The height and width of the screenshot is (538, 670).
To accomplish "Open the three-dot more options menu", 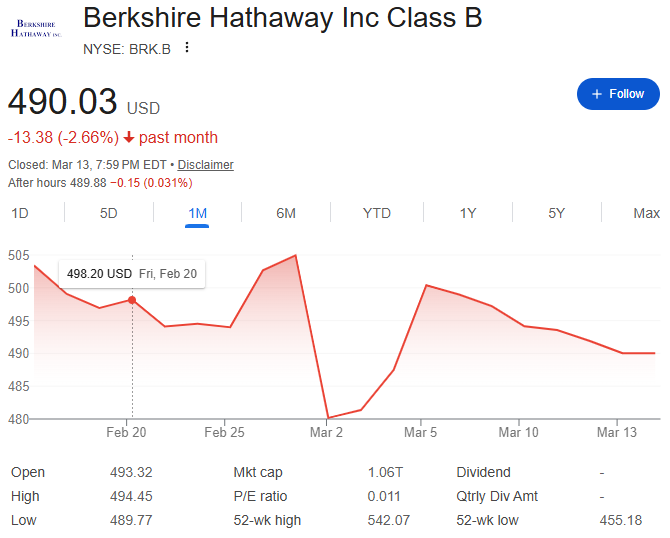I will (187, 48).
